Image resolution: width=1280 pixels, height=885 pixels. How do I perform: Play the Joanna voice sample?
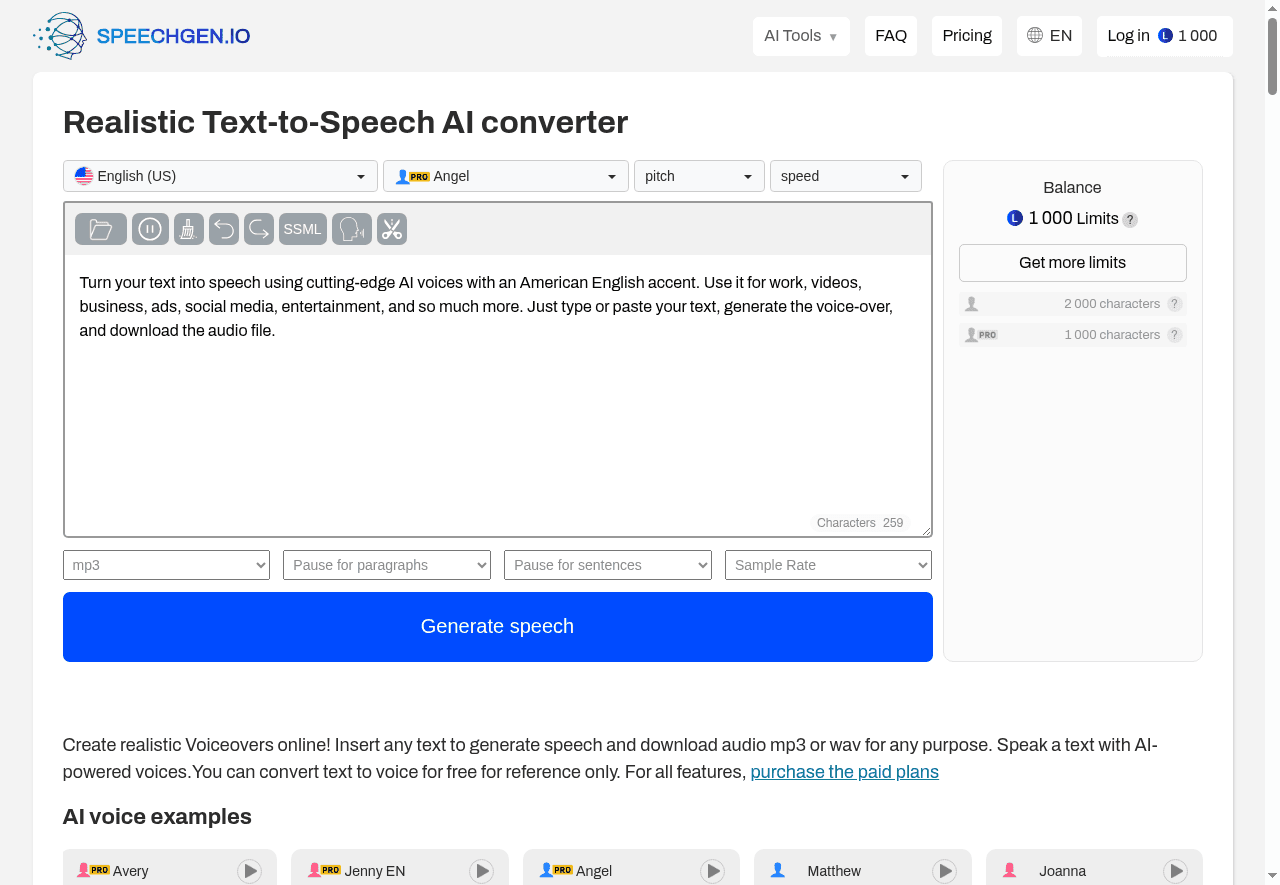click(x=1176, y=871)
